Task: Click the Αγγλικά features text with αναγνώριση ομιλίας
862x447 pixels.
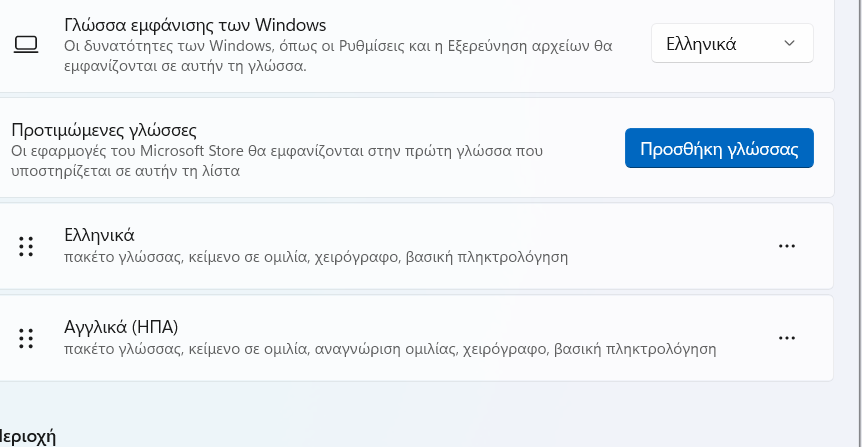Action: pos(390,349)
